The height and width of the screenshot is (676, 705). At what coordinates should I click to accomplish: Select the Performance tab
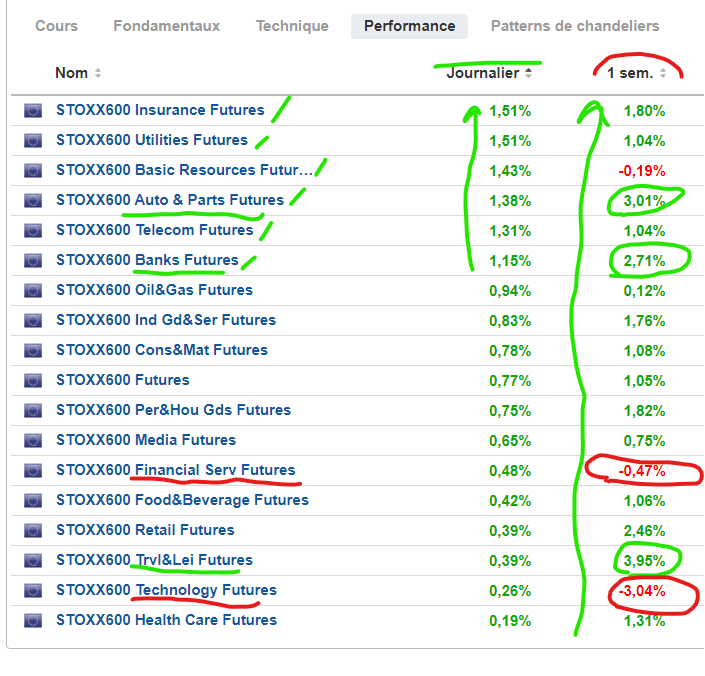(409, 26)
